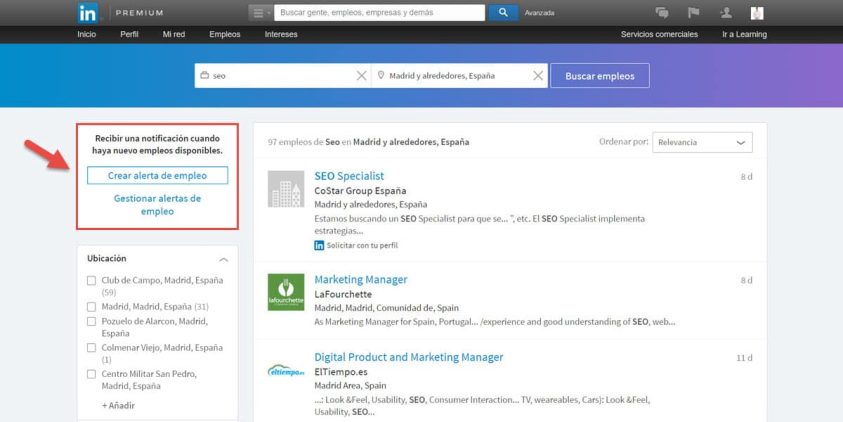843x422 pixels.
Task: Open Gestionar alertas de empleo link
Action: point(158,205)
